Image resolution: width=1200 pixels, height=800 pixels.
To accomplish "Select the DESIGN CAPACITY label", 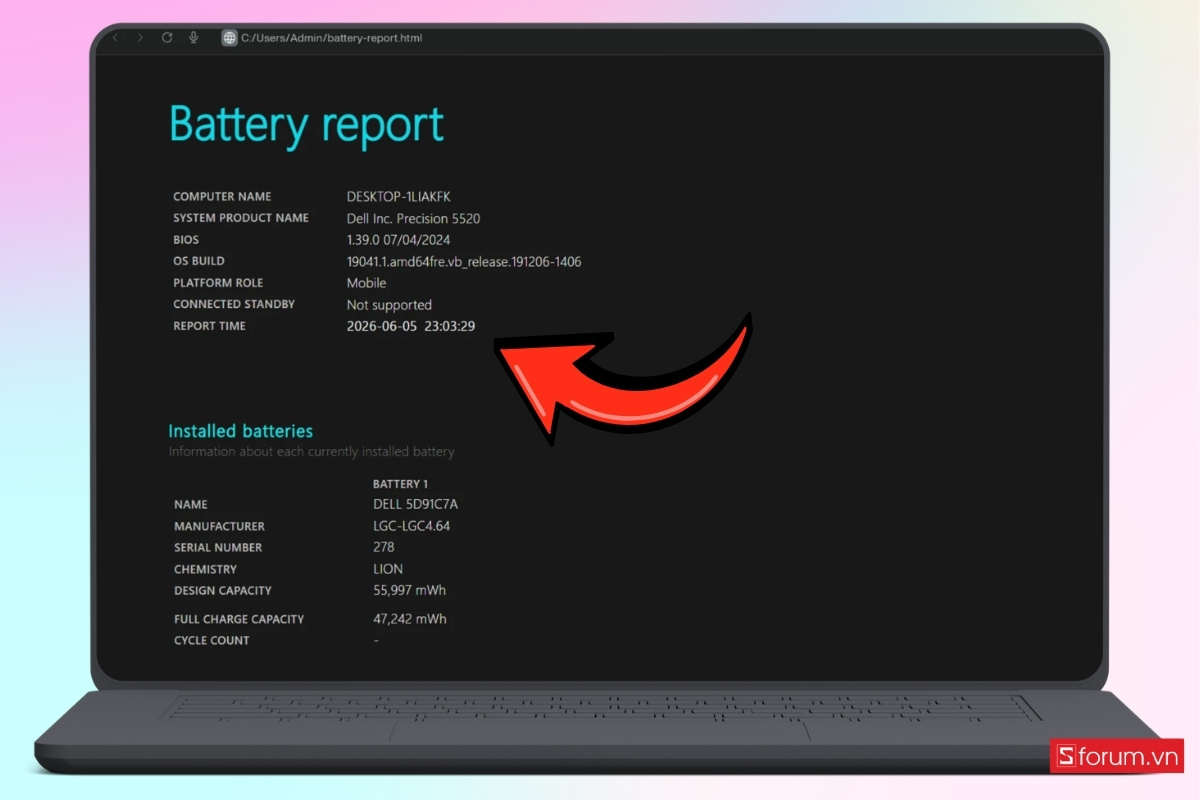I will pos(223,591).
